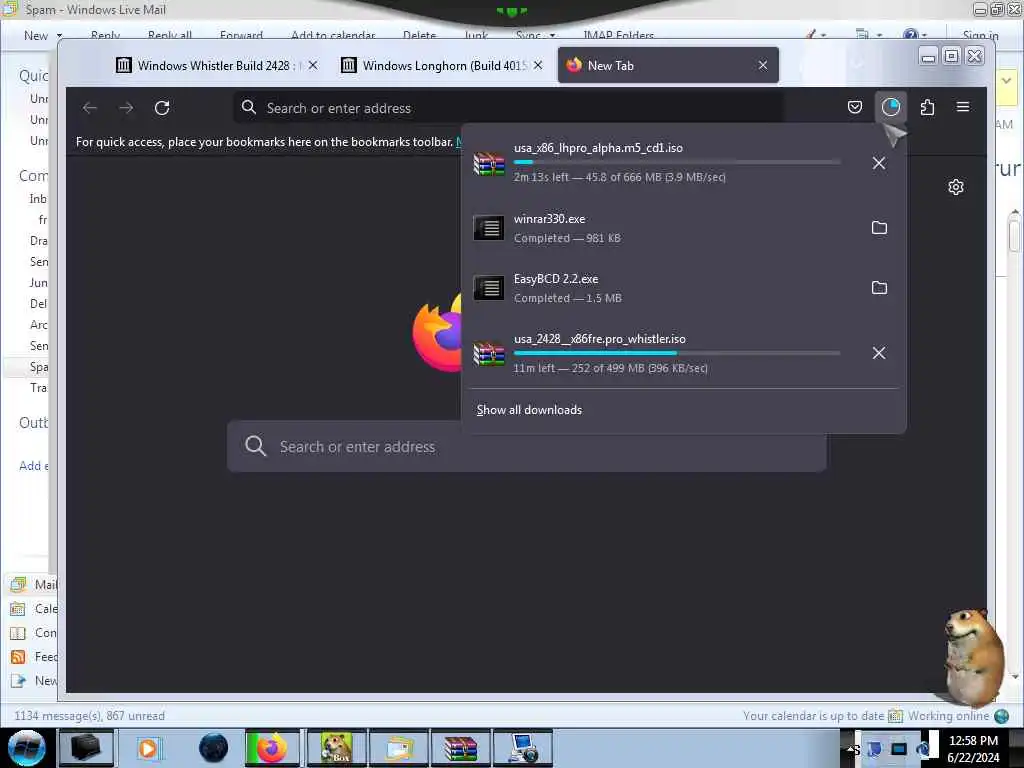Viewport: 1024px width, 768px height.
Task: Open Newsgroups shortcut in Live Mail sidebar
Action: [33, 681]
